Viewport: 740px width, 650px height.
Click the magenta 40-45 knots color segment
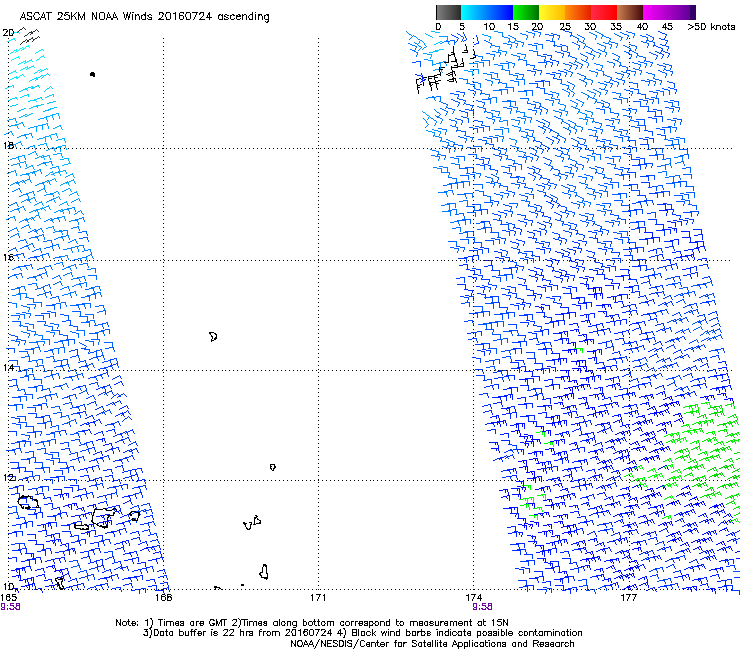tap(656, 12)
